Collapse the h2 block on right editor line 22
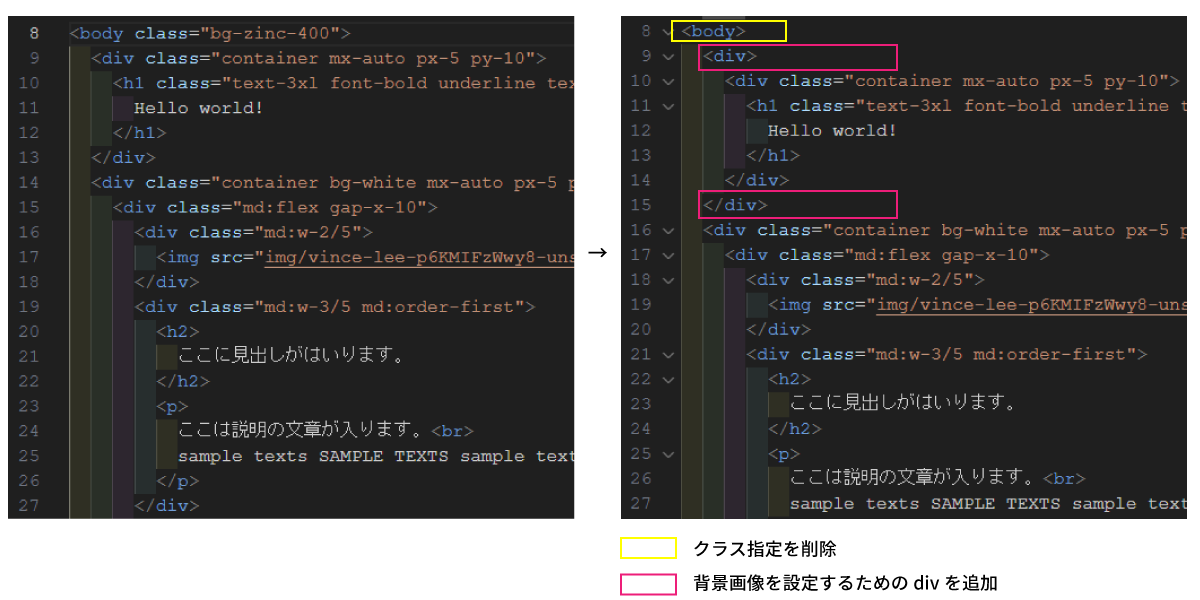The height and width of the screenshot is (600, 1200). (668, 380)
